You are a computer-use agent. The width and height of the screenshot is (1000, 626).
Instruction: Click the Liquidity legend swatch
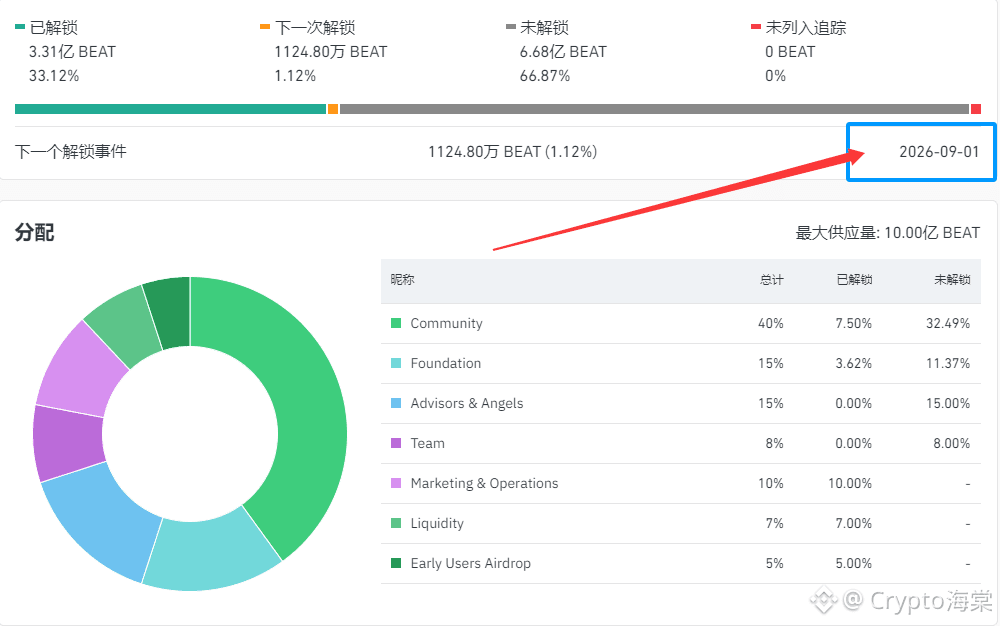[396, 523]
